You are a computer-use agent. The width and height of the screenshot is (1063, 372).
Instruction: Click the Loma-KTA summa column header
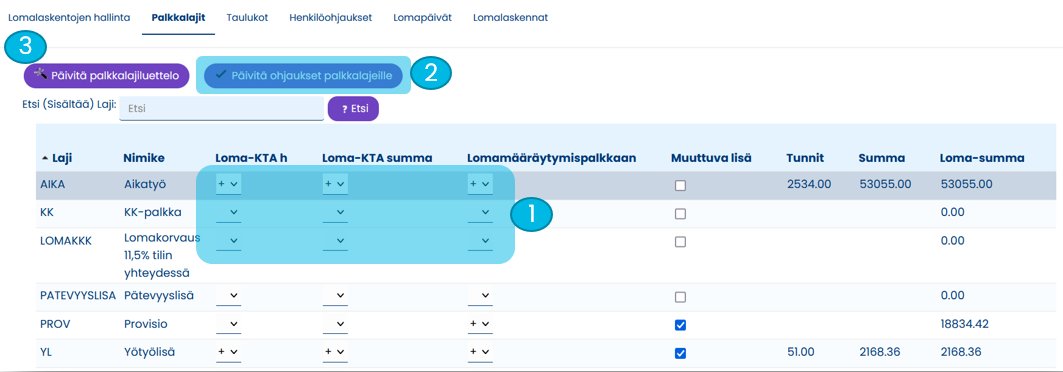(377, 158)
